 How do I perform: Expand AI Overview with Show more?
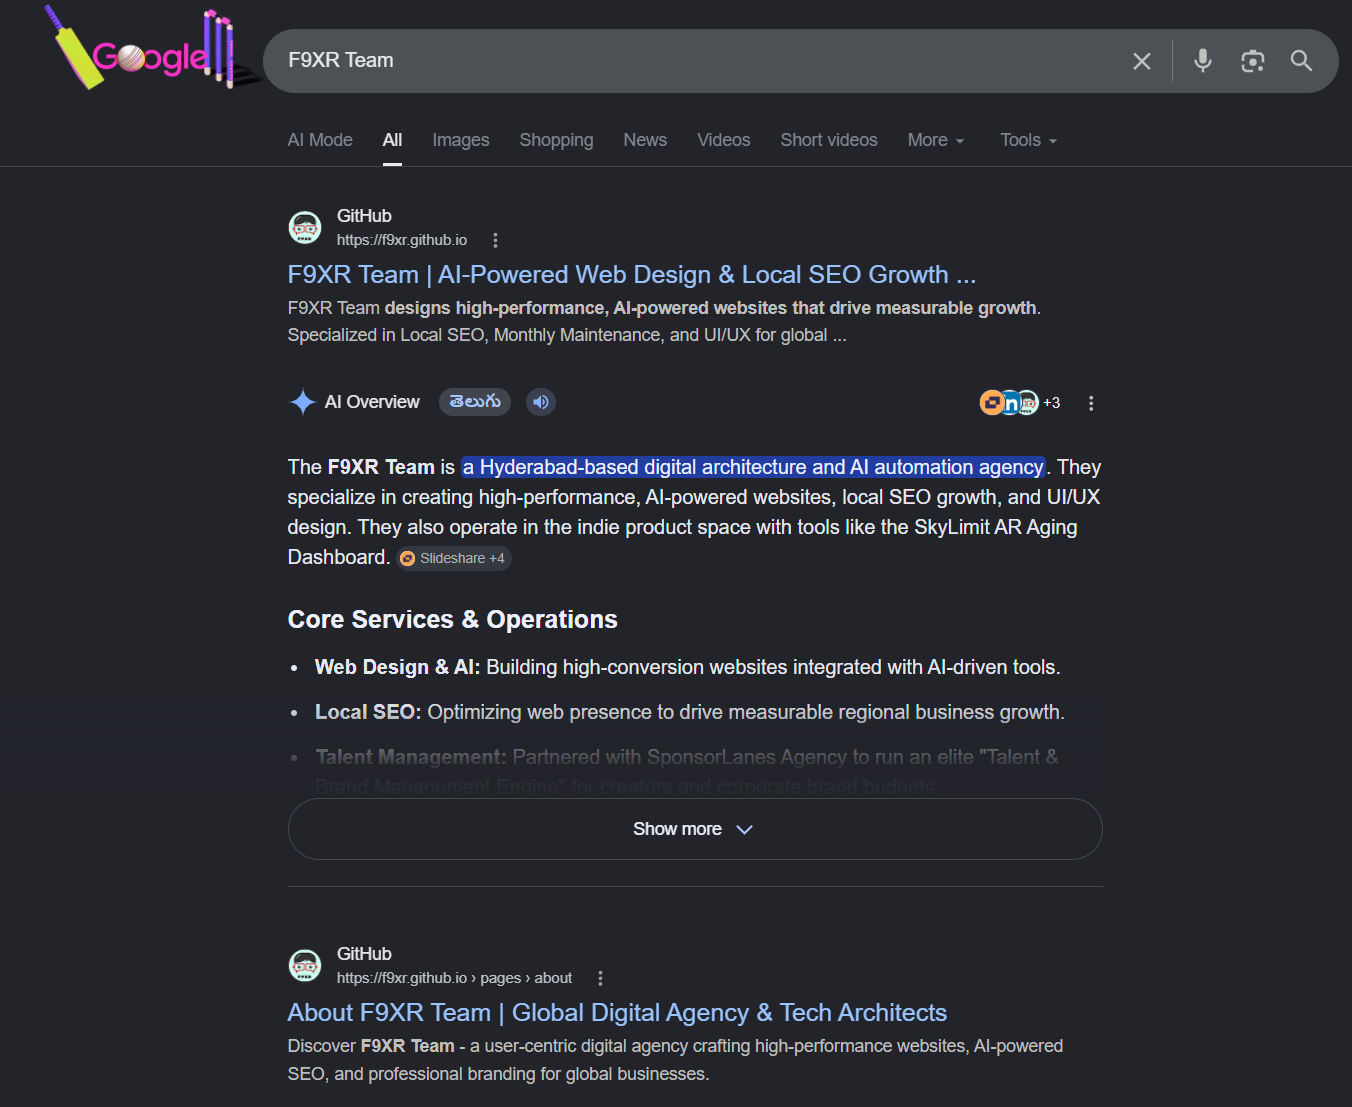pos(695,829)
